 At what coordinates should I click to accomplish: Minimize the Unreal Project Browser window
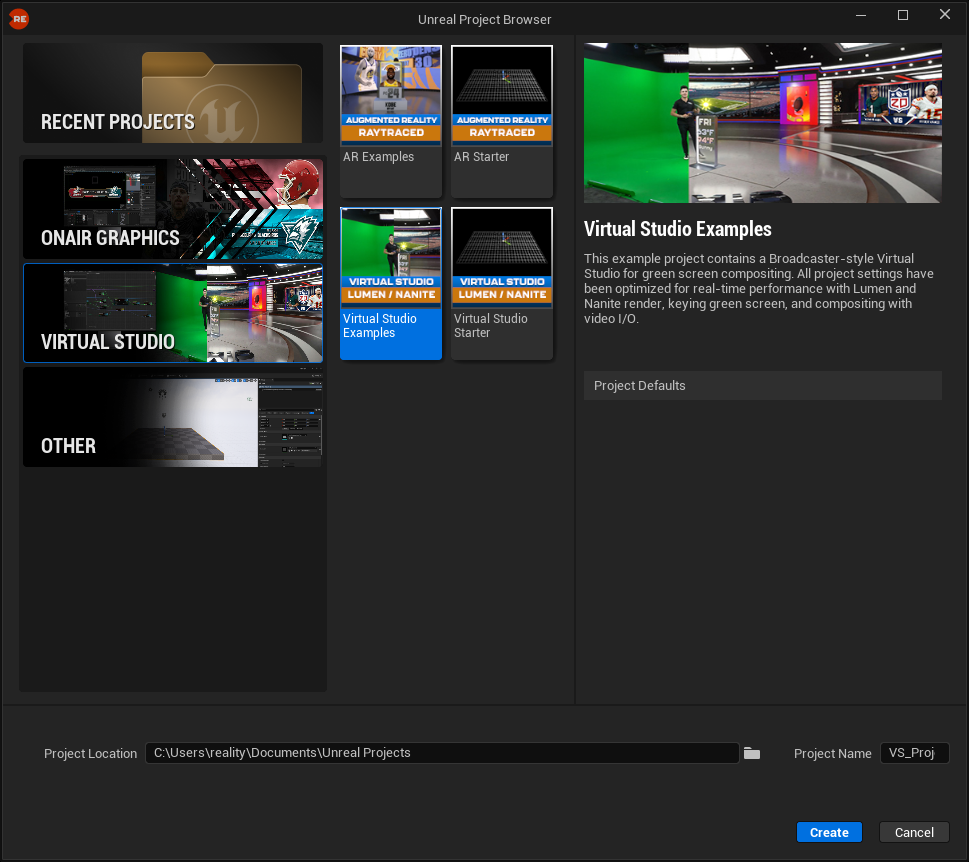[861, 15]
